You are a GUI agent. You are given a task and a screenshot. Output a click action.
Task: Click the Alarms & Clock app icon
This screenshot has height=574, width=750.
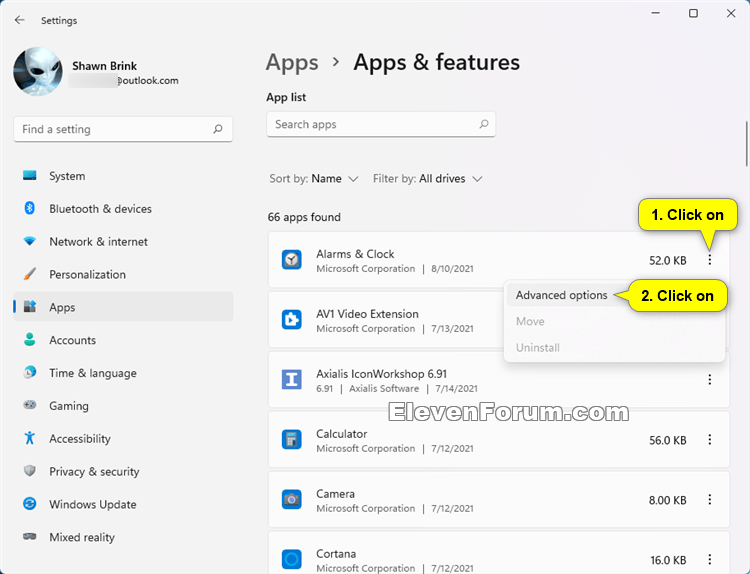291,260
